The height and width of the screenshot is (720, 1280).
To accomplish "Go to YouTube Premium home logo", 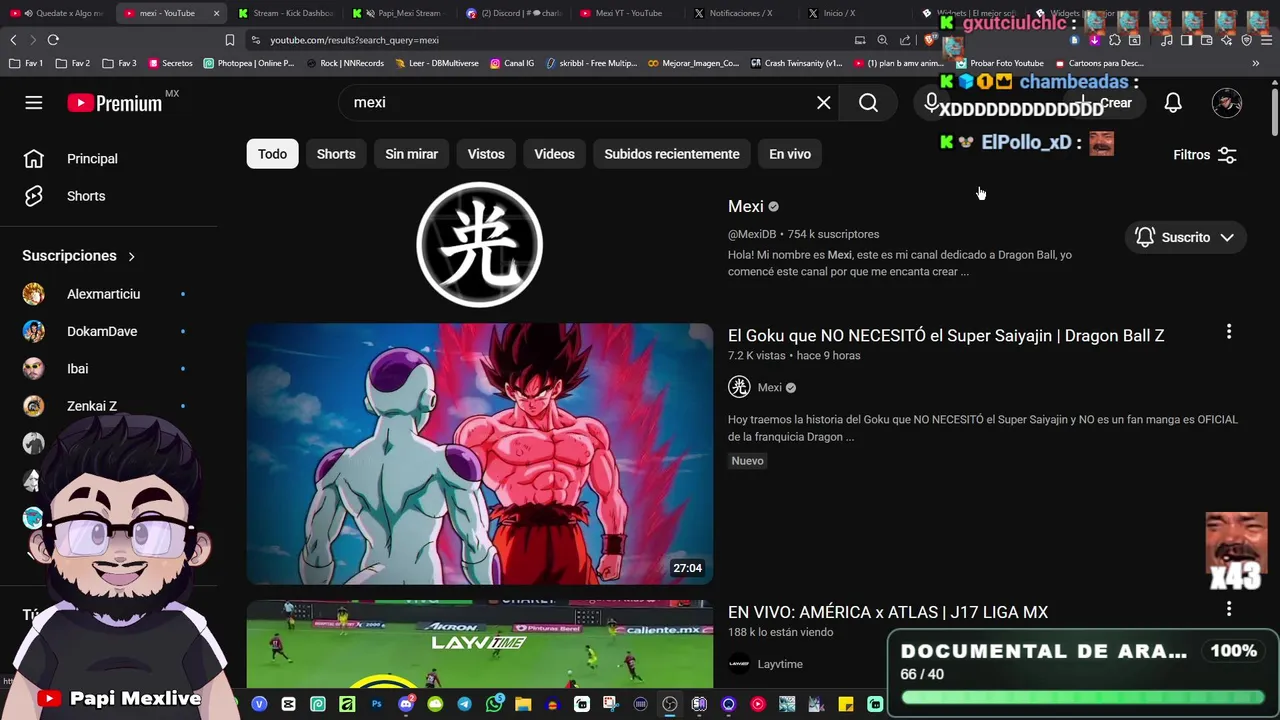I will pos(115,103).
